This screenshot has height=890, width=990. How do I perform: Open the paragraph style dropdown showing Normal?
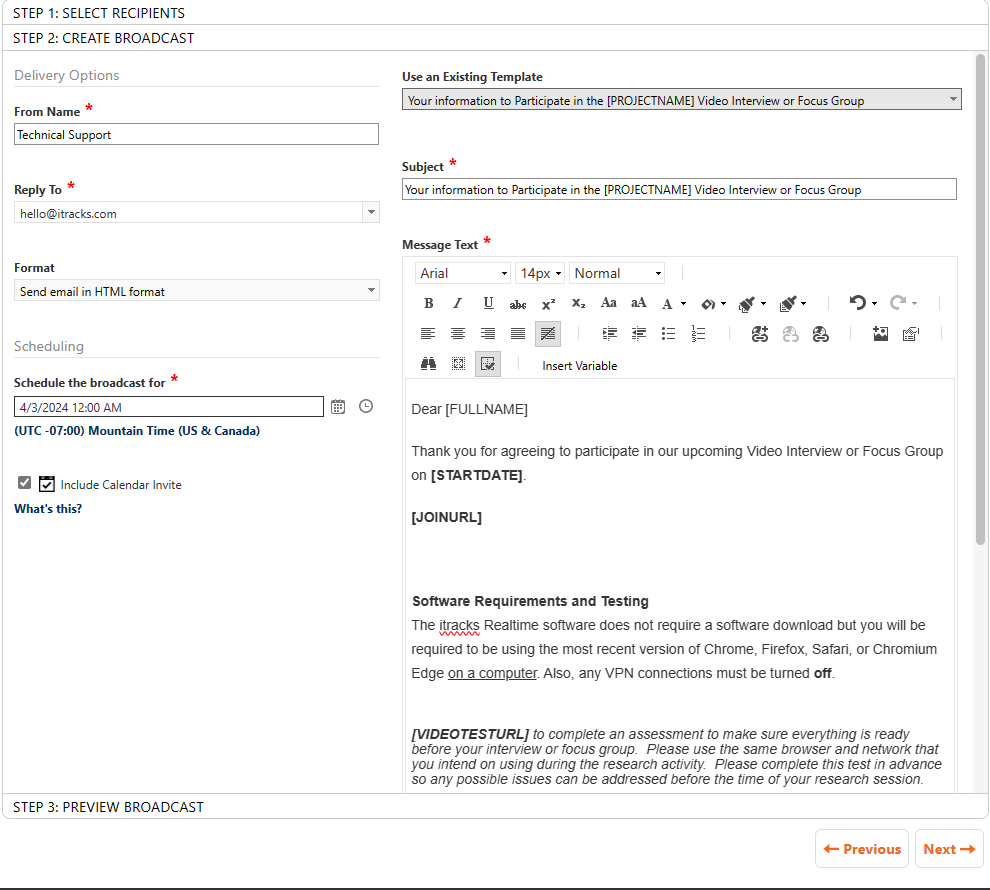[x=617, y=273]
